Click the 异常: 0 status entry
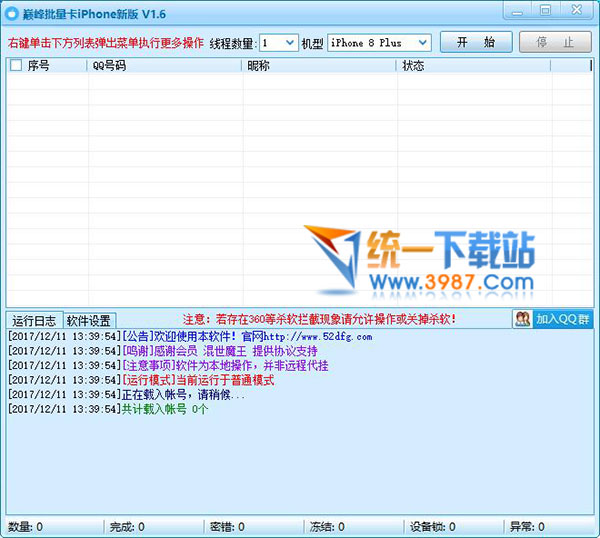 (x=527, y=527)
